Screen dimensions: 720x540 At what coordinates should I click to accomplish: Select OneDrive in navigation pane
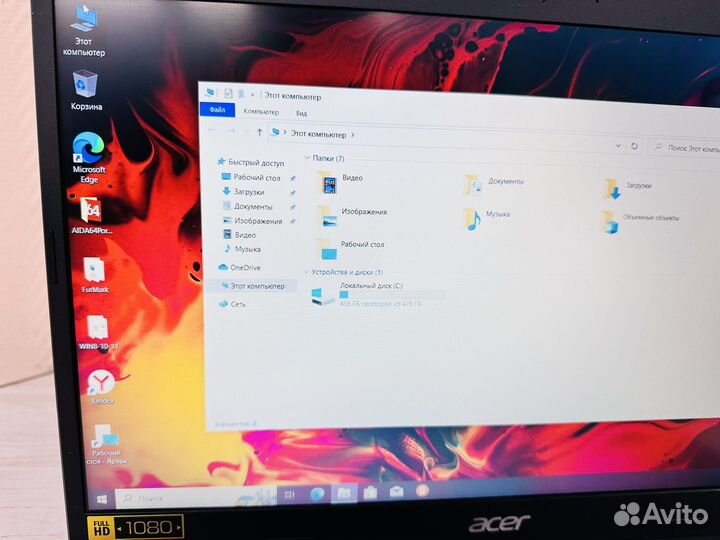tap(239, 267)
